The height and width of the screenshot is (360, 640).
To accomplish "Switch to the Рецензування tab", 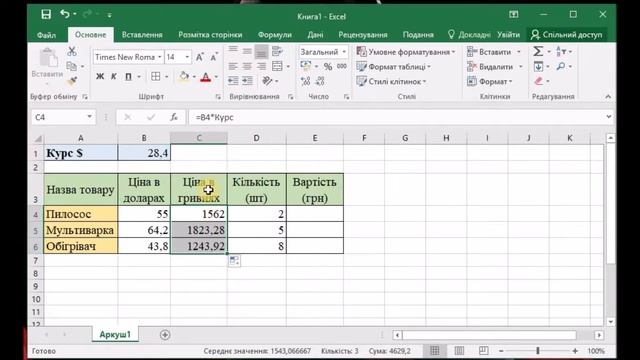I will 363,35.
